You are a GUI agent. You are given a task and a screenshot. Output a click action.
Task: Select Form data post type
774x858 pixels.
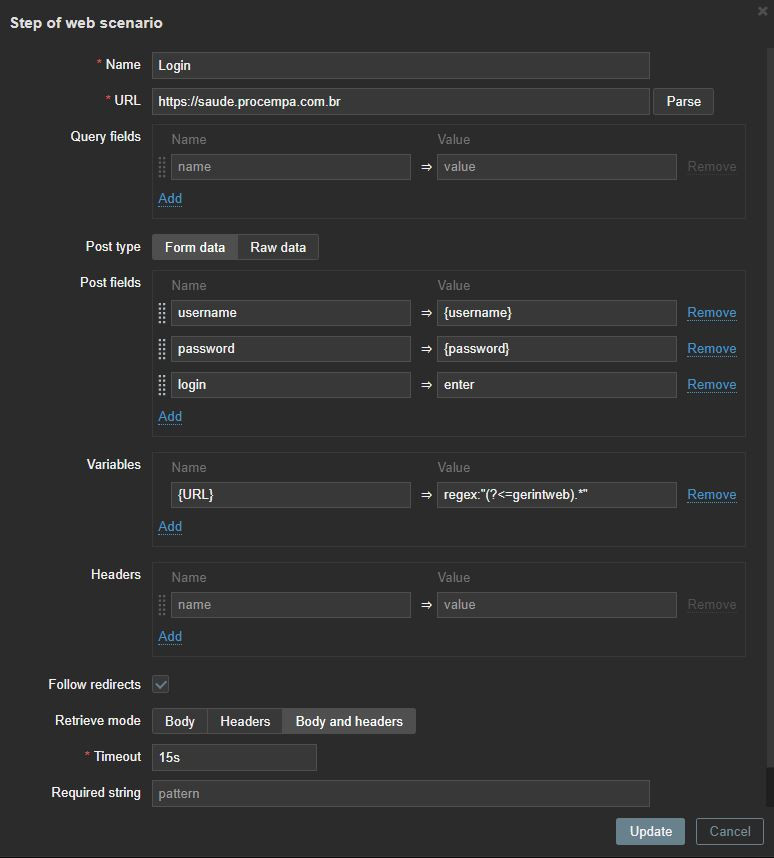tap(195, 247)
